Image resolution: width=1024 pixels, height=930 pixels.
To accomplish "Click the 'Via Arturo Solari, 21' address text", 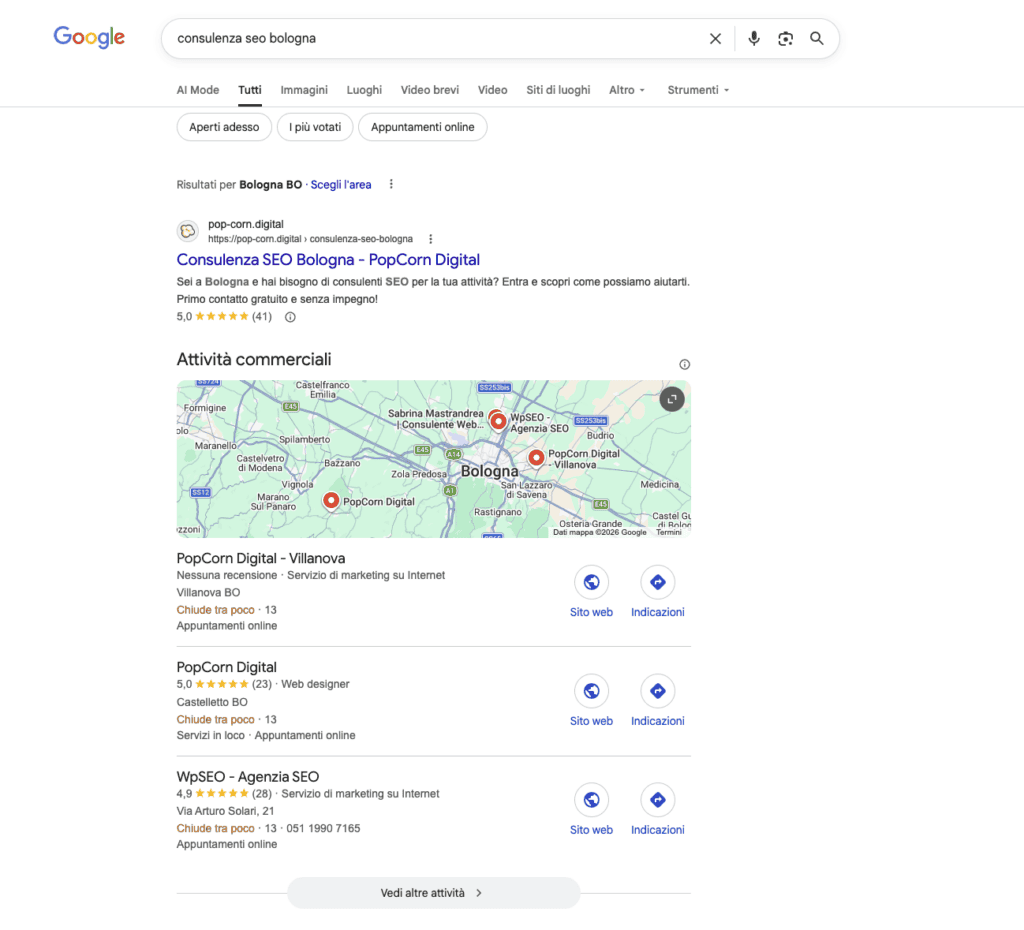I will (225, 811).
